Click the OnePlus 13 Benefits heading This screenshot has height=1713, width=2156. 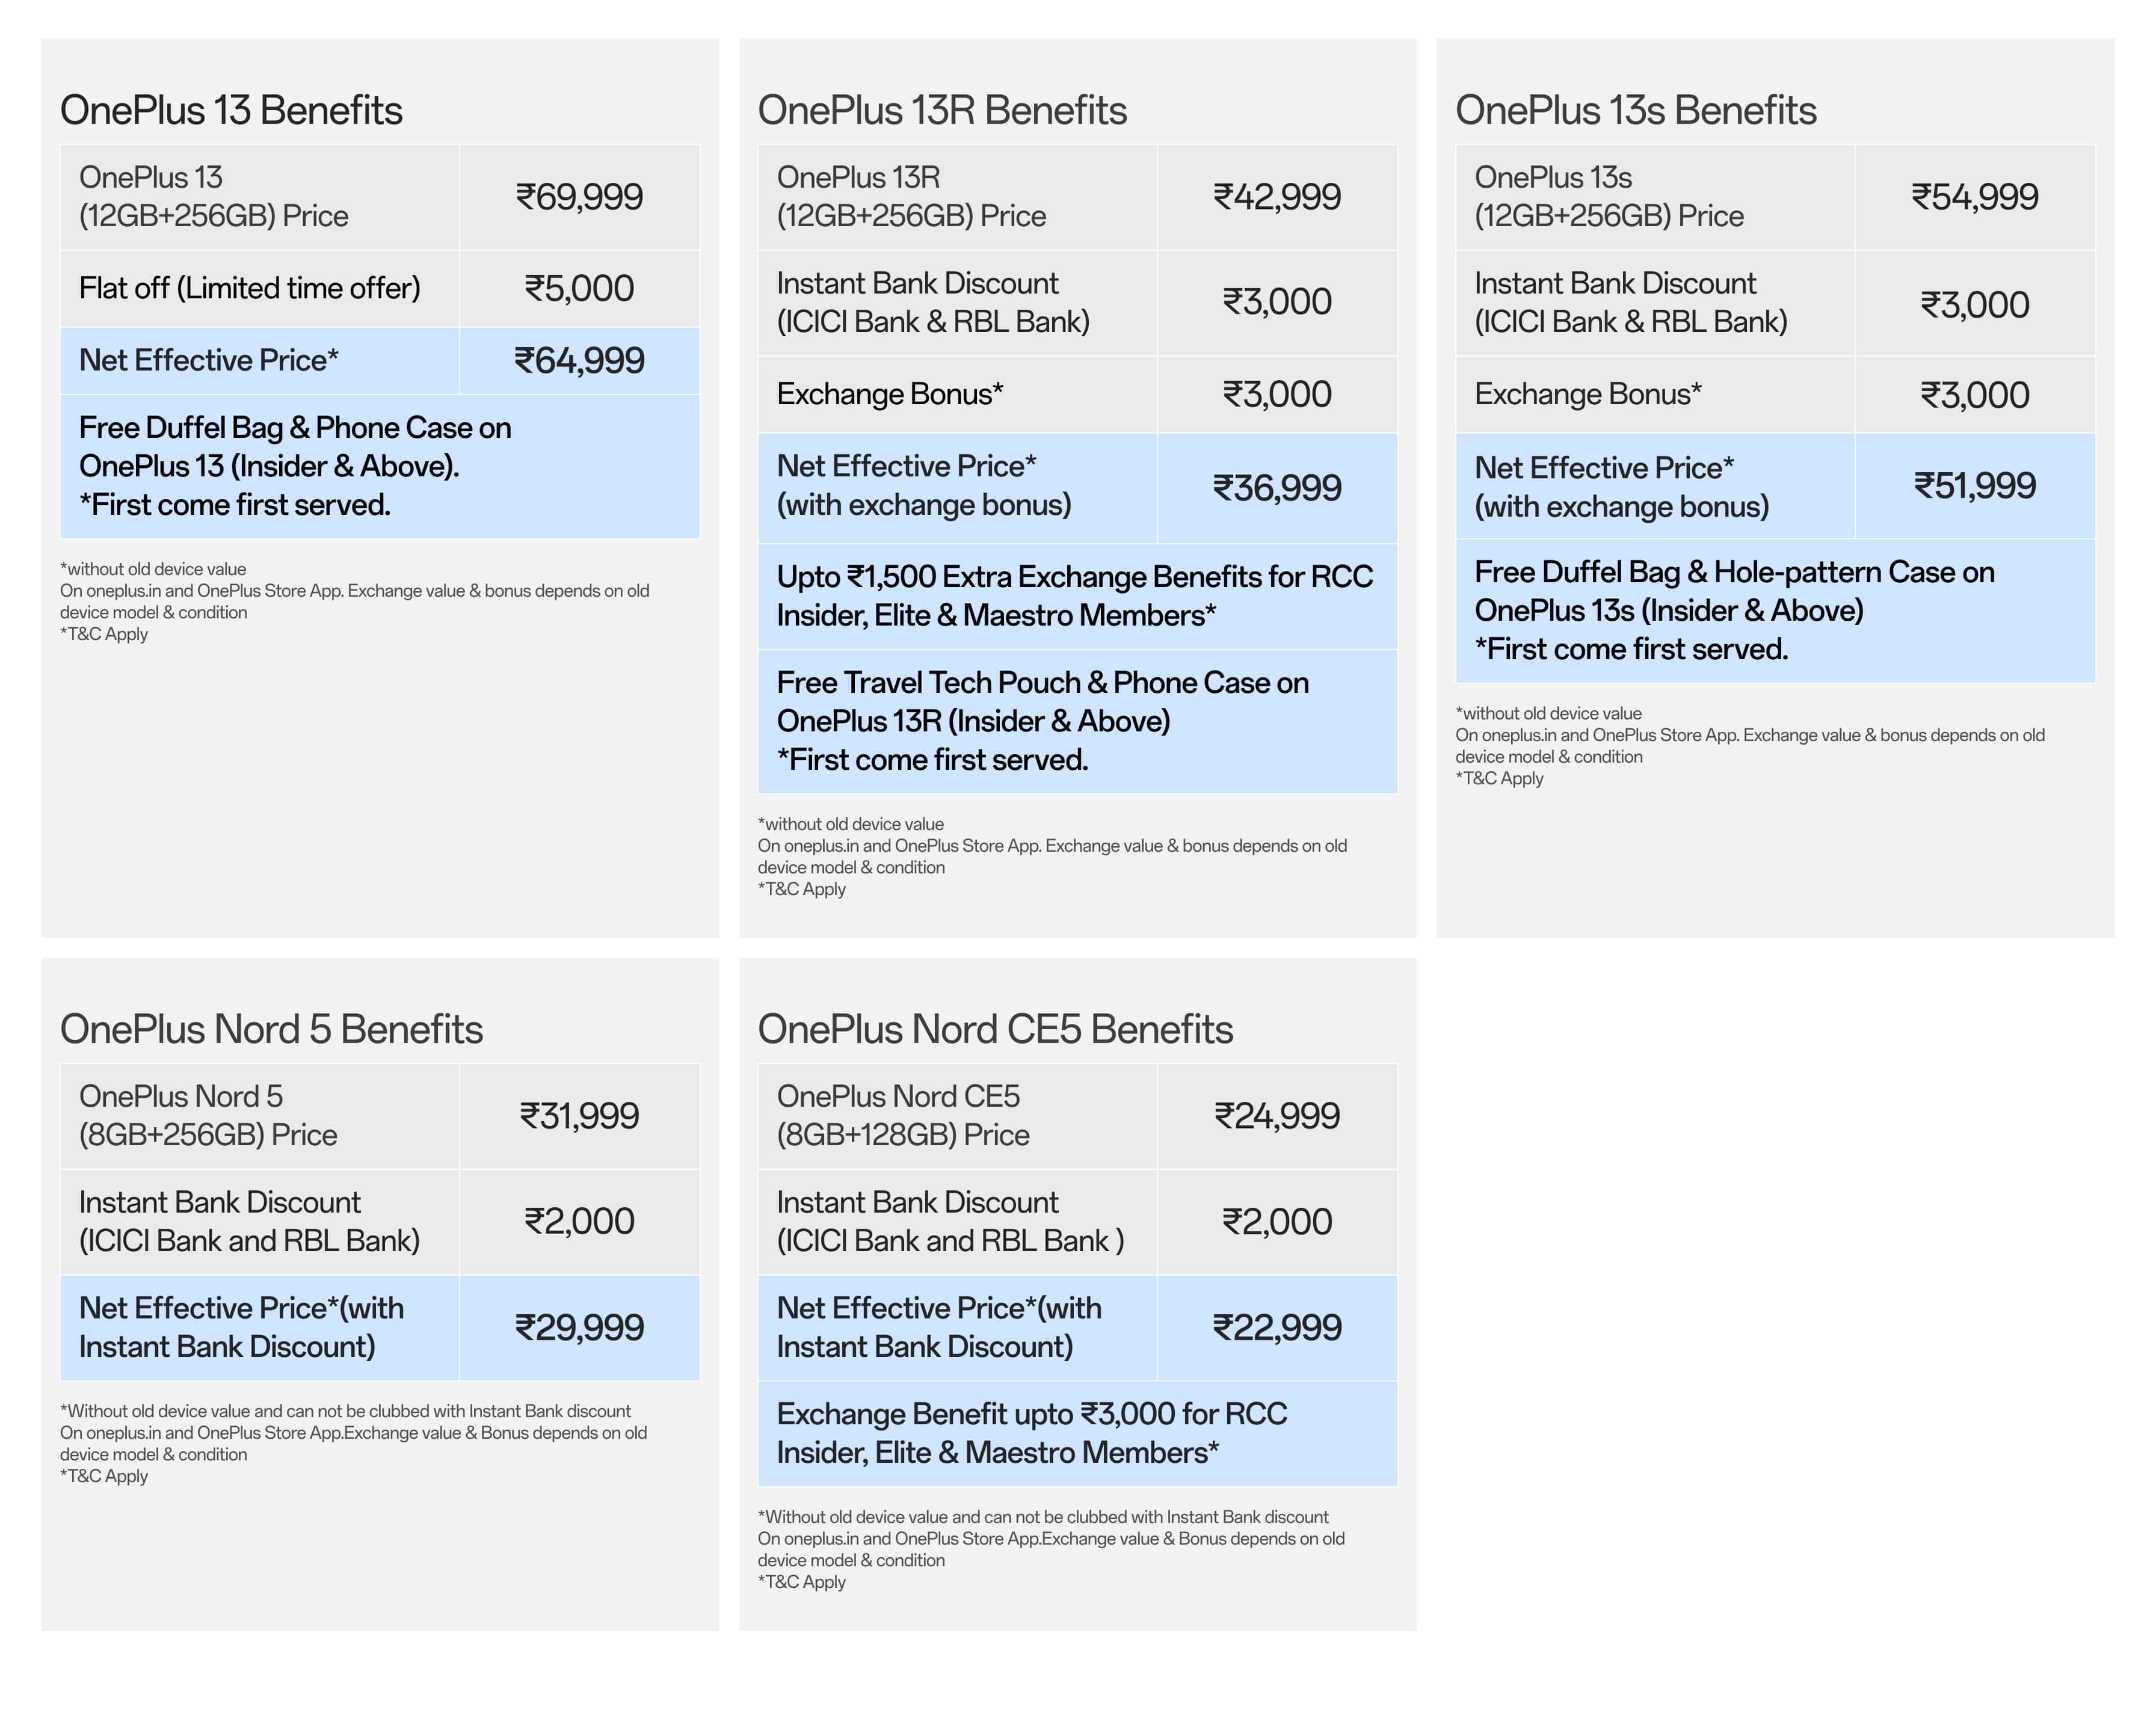tap(231, 110)
